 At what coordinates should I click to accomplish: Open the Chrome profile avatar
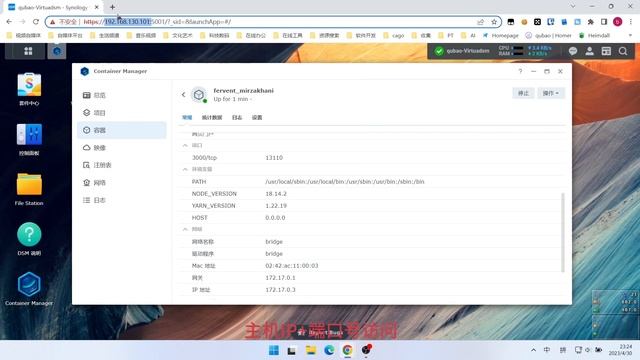coord(618,22)
